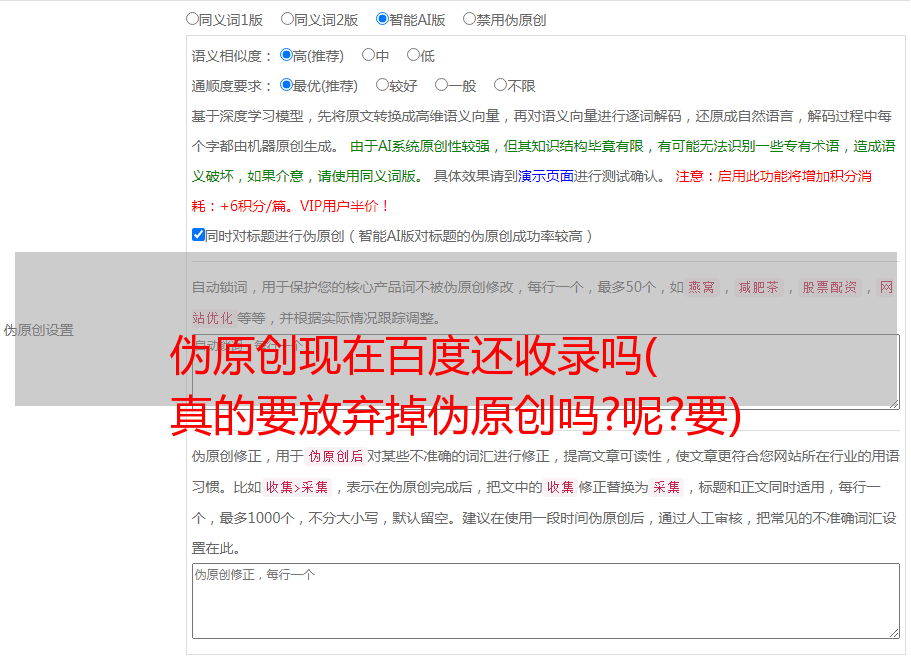Grab resize handle of 自动锁词 textarea
This screenshot has height=658, width=911.
point(894,404)
